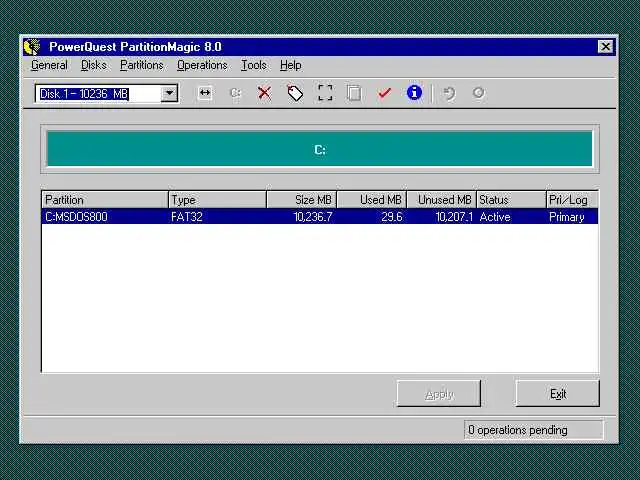The width and height of the screenshot is (640, 480).
Task: Click the red checkmark Check partition icon
Action: point(384,93)
